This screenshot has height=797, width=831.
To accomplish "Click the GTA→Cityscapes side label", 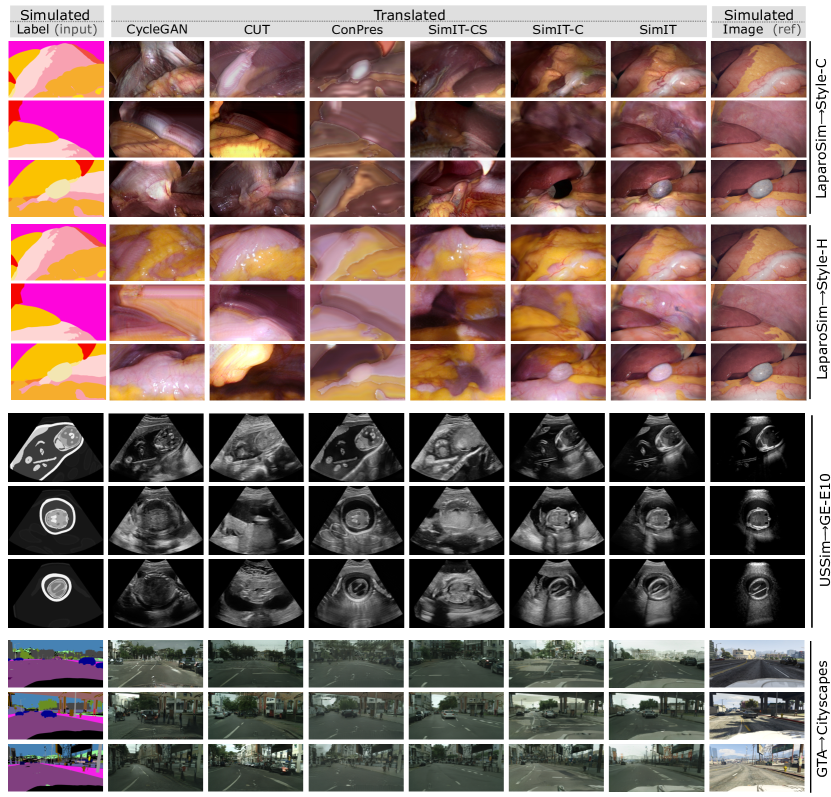I will 822,719.
